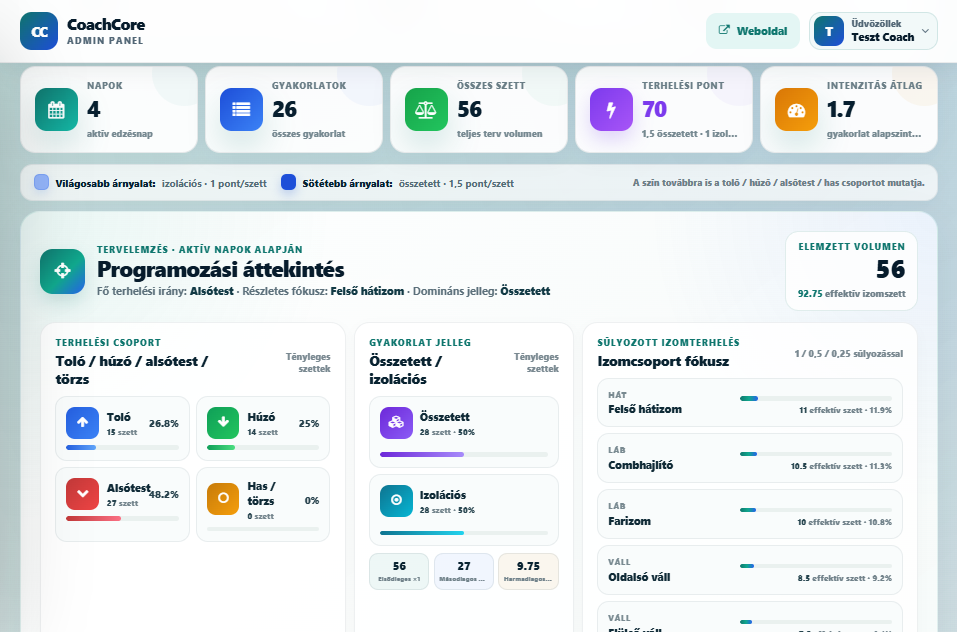Click the Izolációs target icon
This screenshot has height=632, width=957.
396,501
